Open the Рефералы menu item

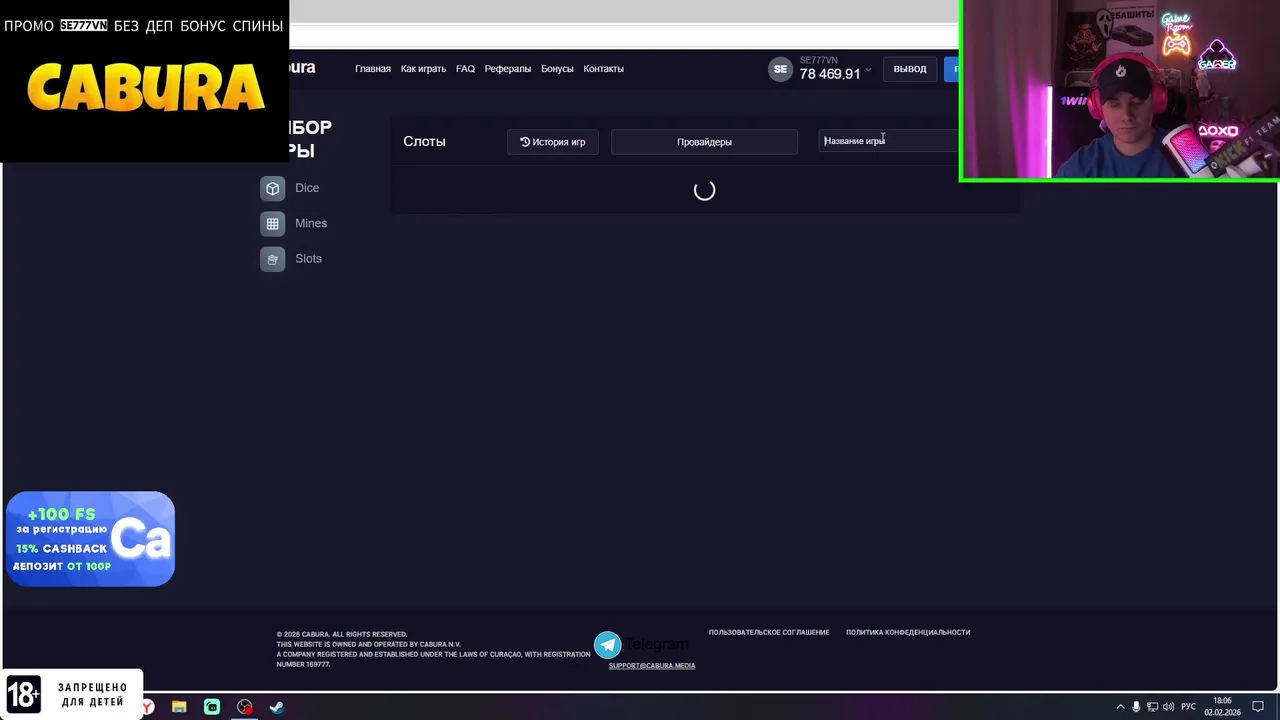pos(508,69)
